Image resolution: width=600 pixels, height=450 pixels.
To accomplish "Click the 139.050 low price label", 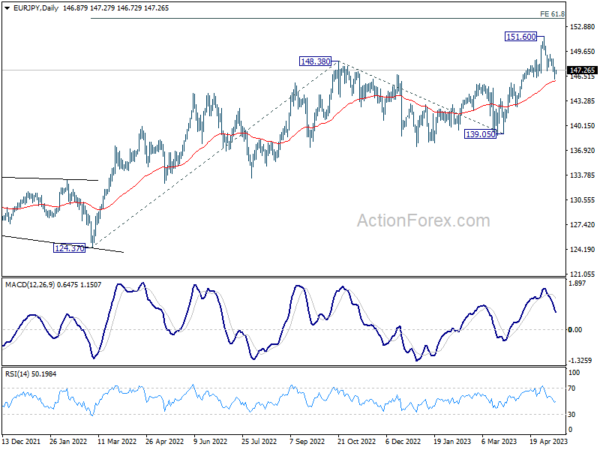I will [480, 134].
